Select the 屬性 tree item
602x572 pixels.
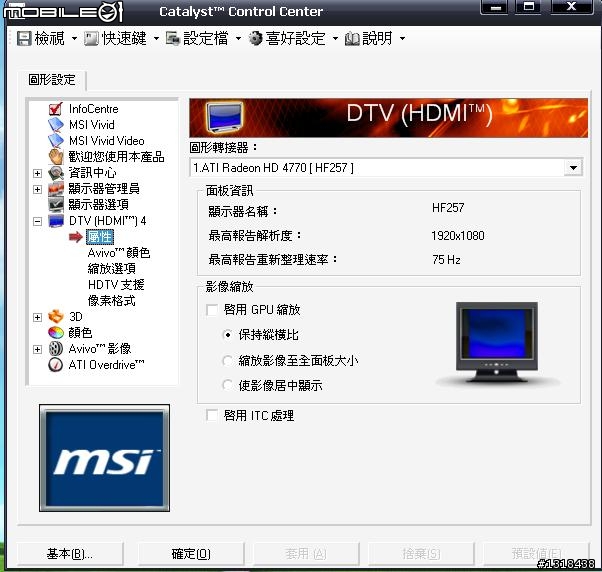[99, 237]
